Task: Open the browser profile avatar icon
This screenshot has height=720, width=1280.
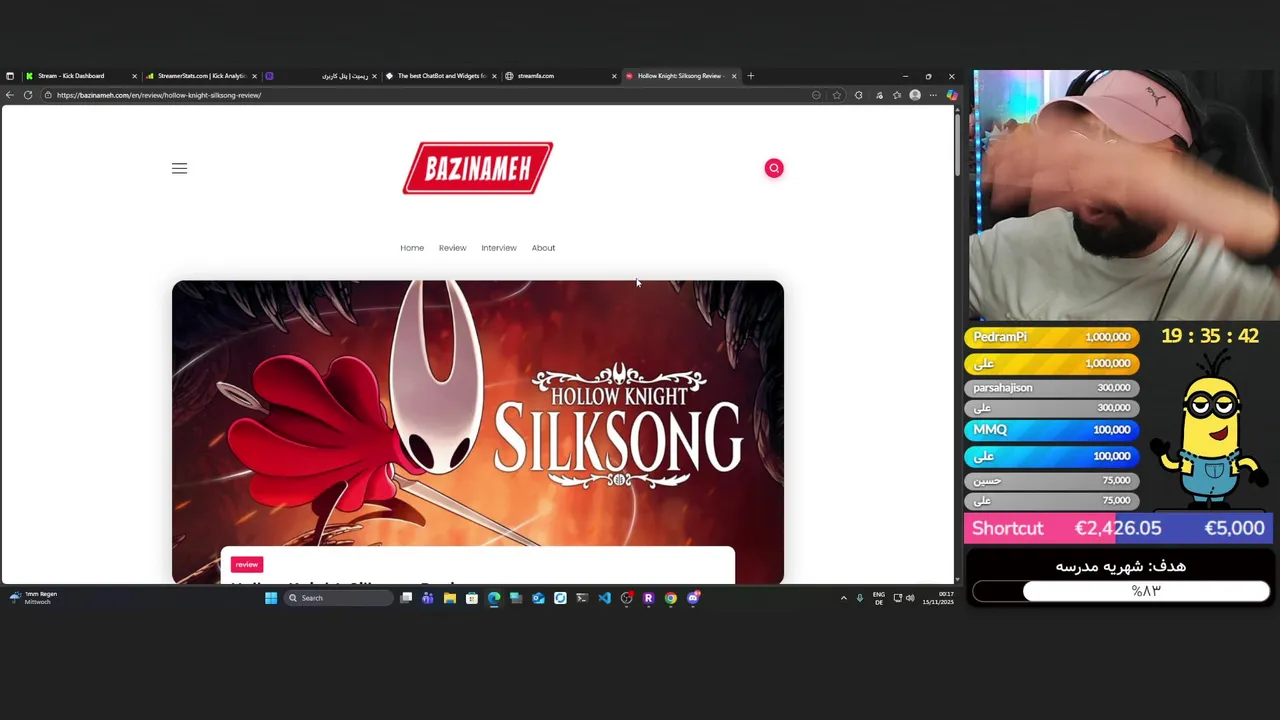Action: coord(914,95)
